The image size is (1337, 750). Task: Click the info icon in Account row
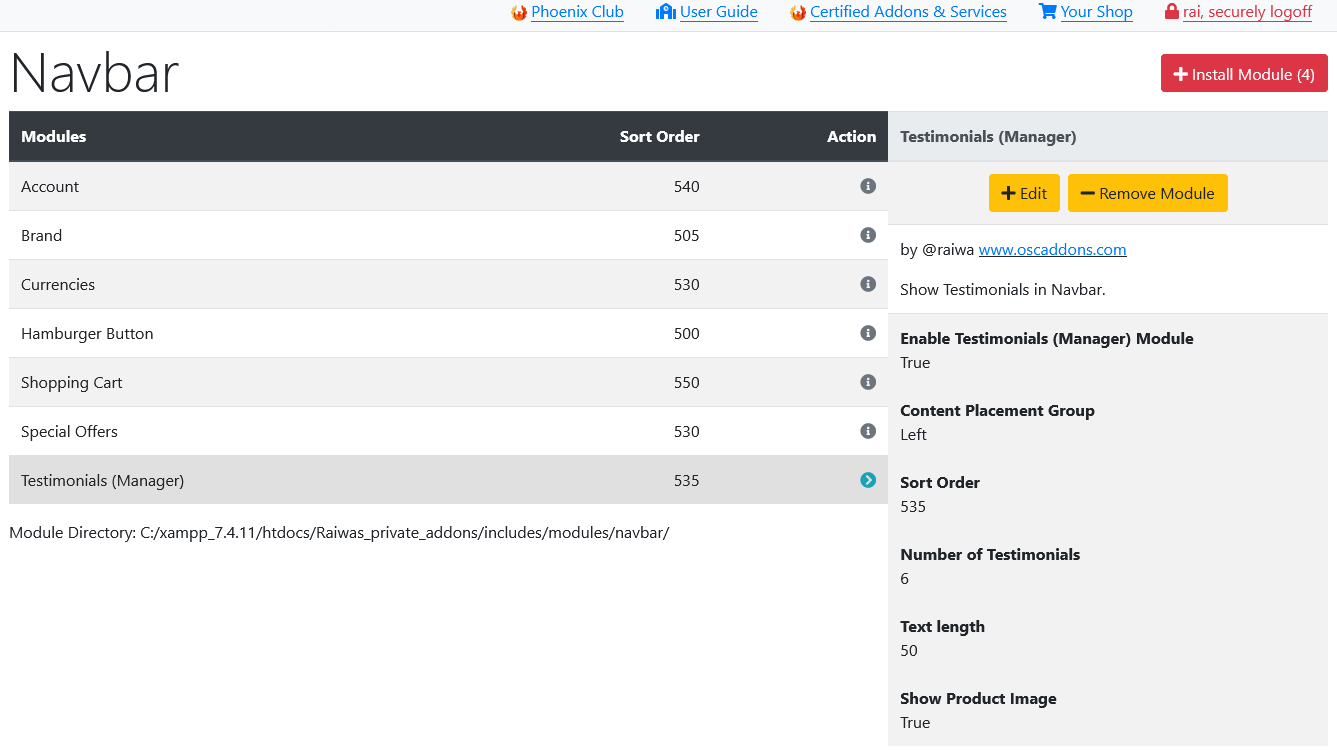pos(868,186)
